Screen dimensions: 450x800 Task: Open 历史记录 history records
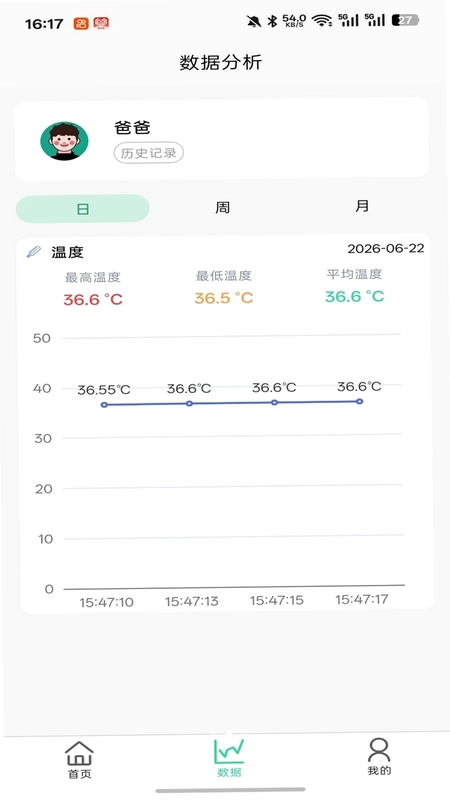click(x=148, y=153)
